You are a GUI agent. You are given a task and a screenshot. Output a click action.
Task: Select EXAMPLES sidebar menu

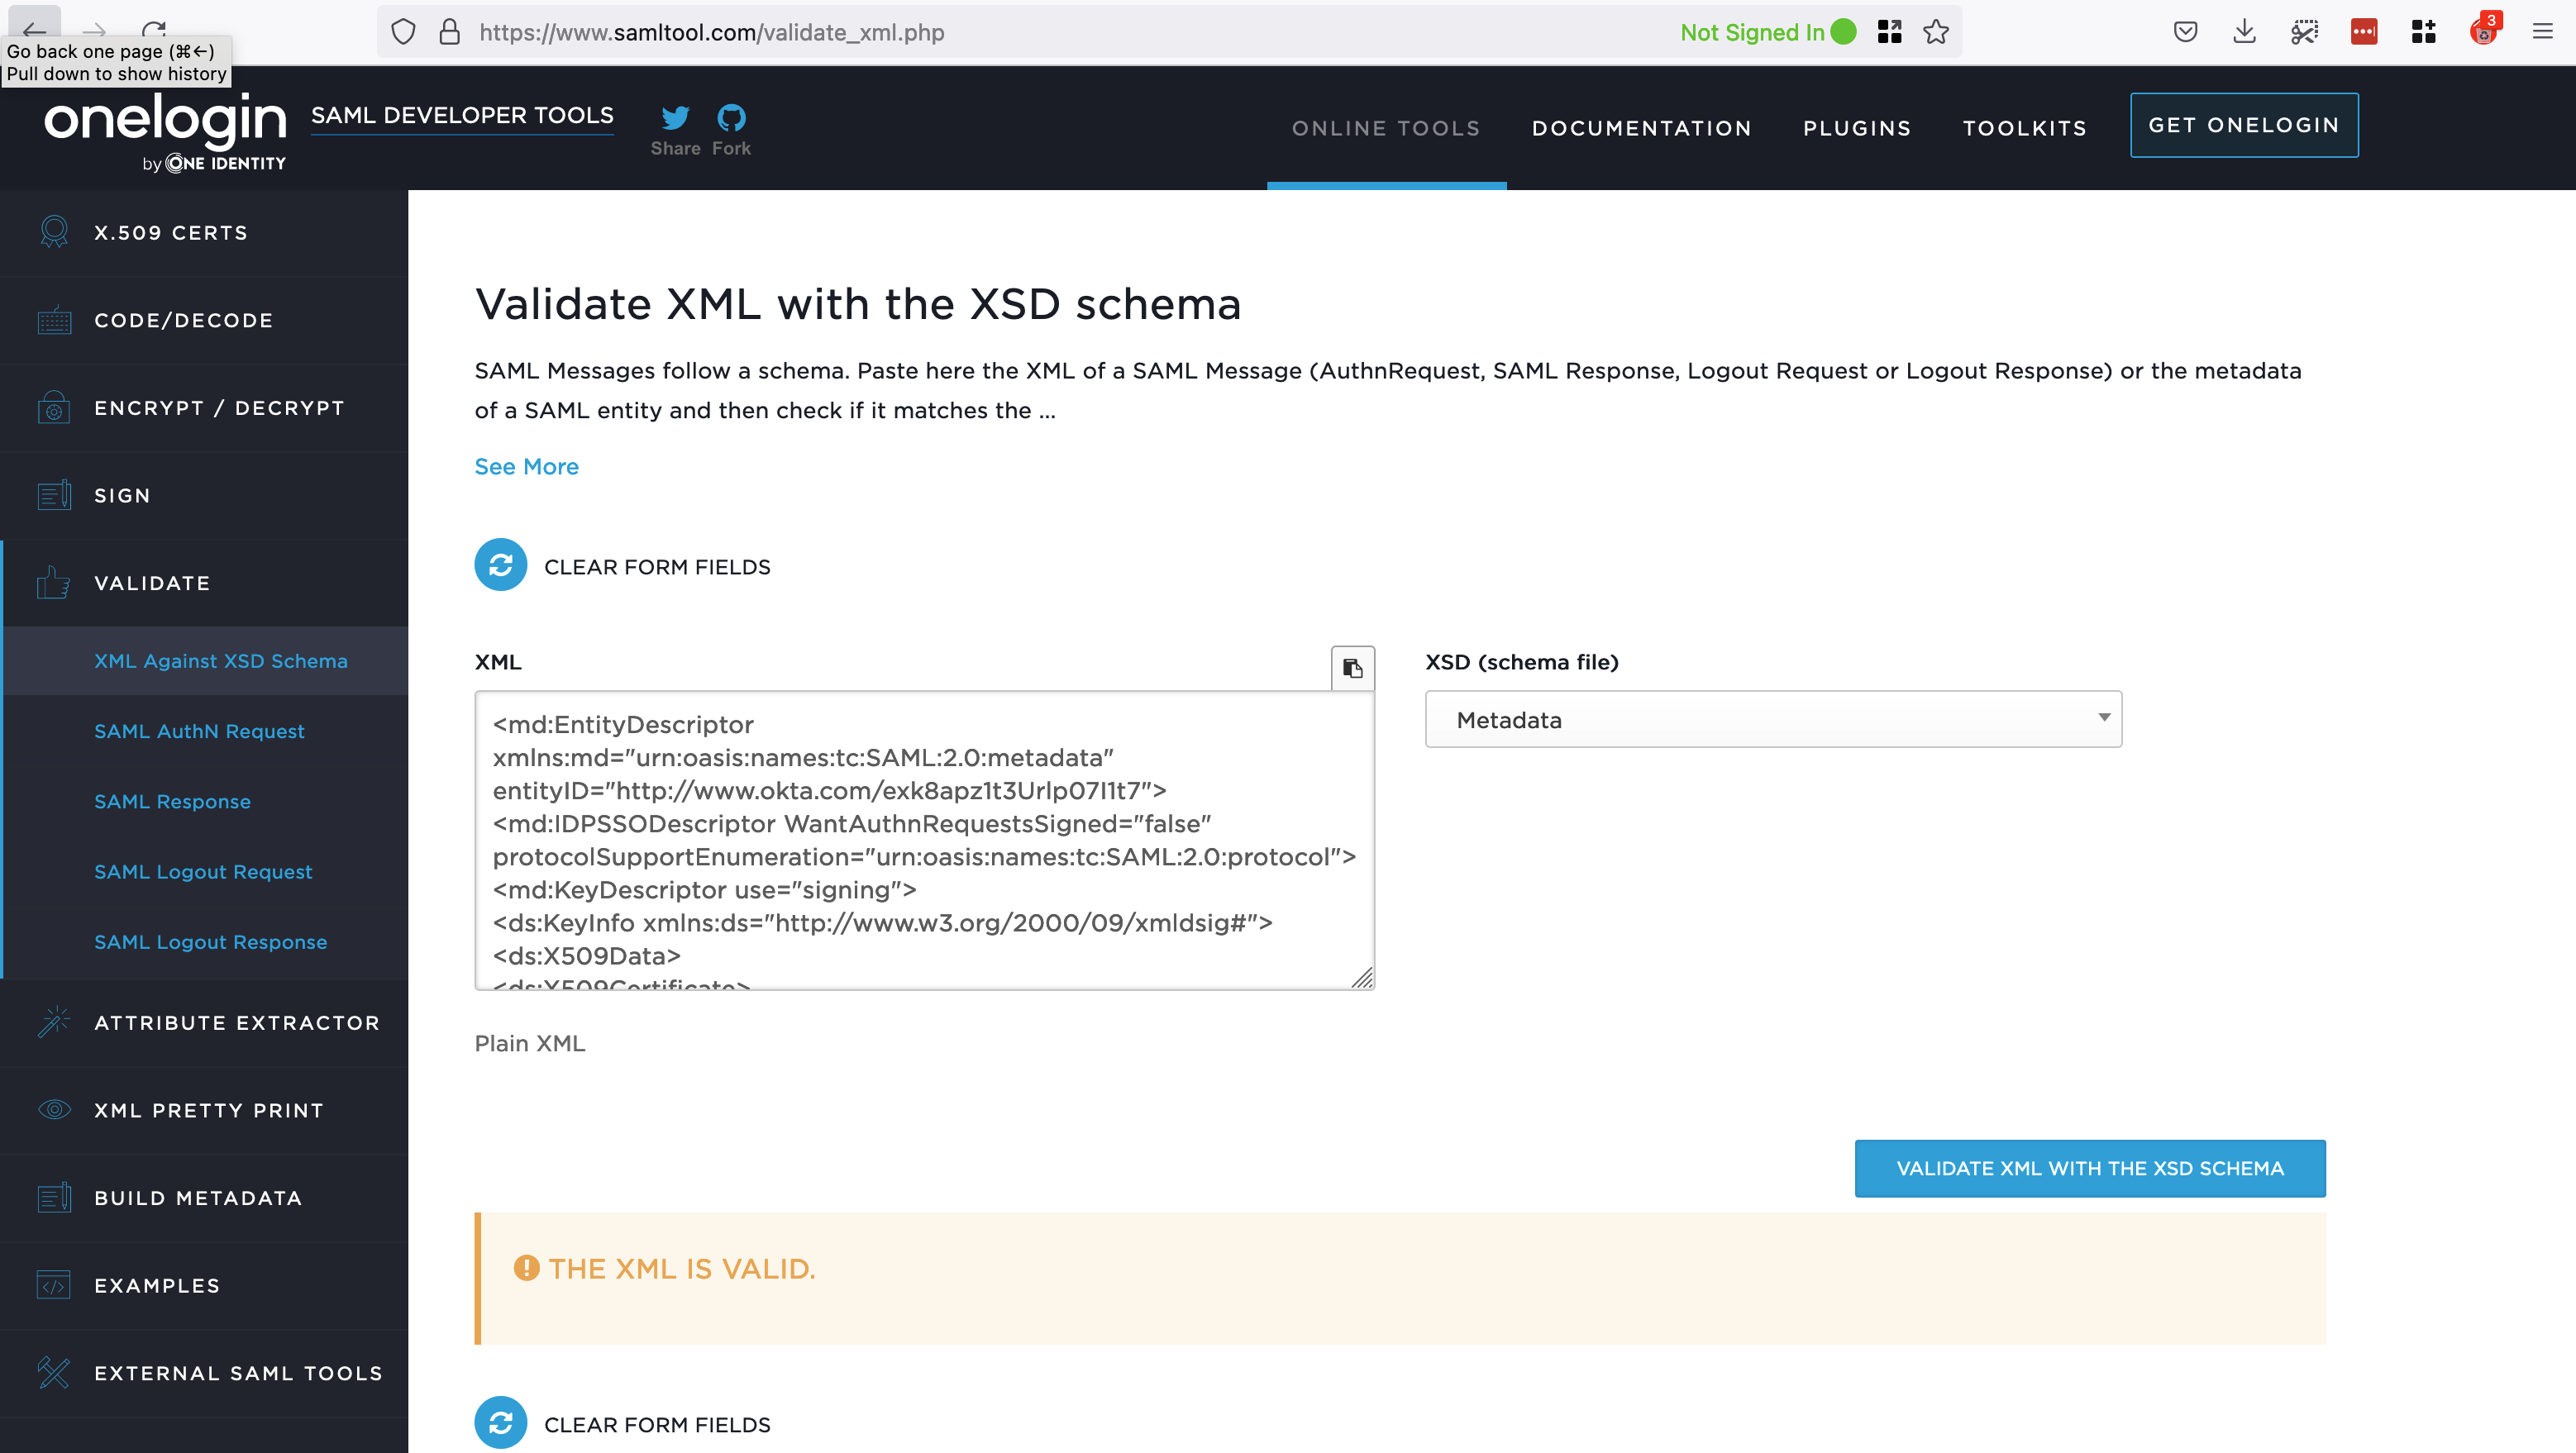coord(204,1284)
